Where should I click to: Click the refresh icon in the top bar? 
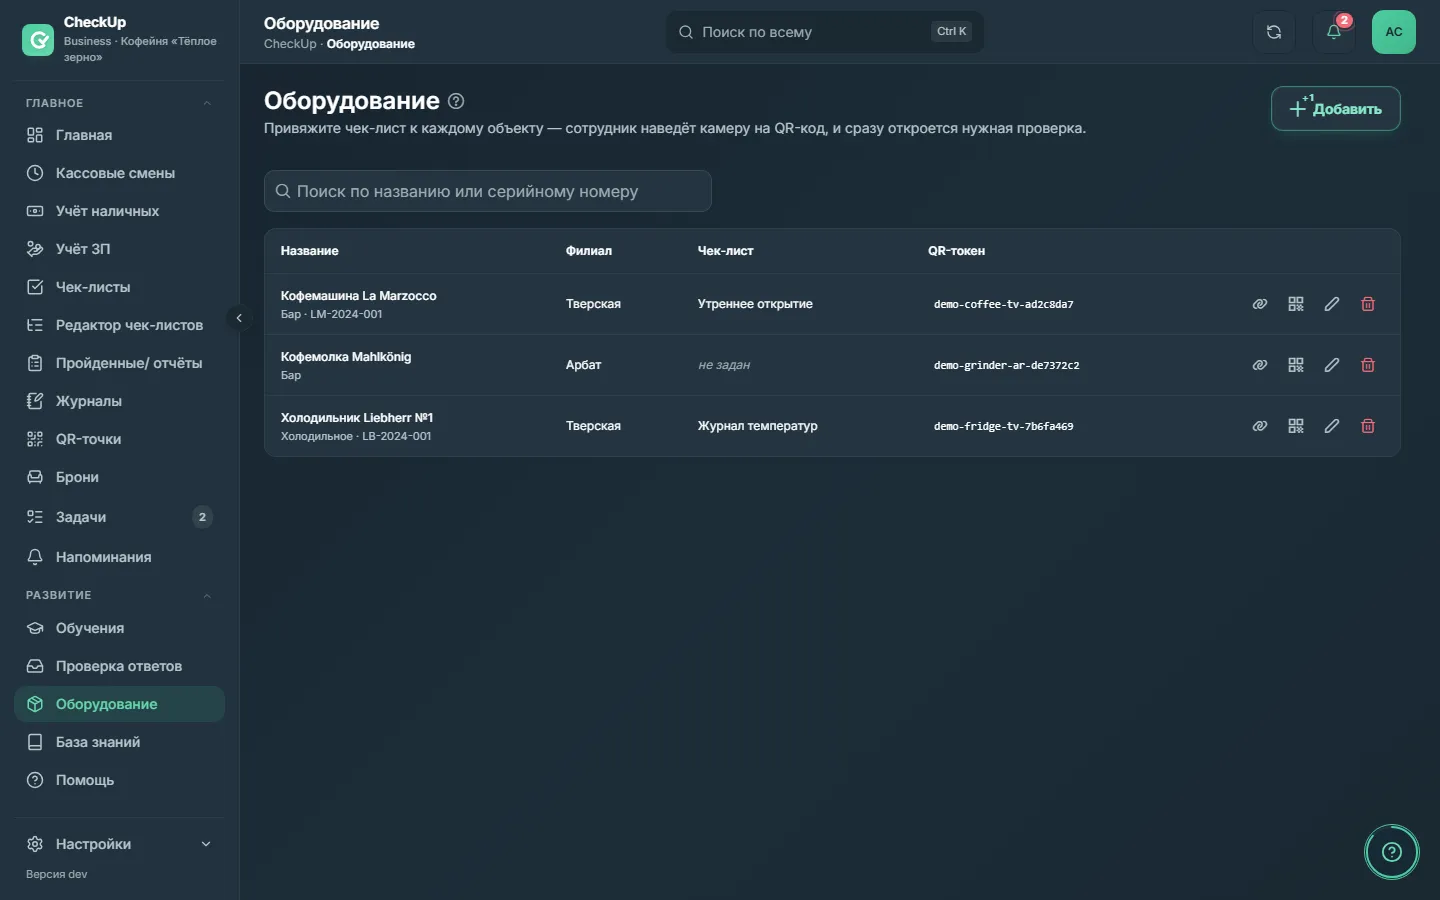tap(1274, 32)
